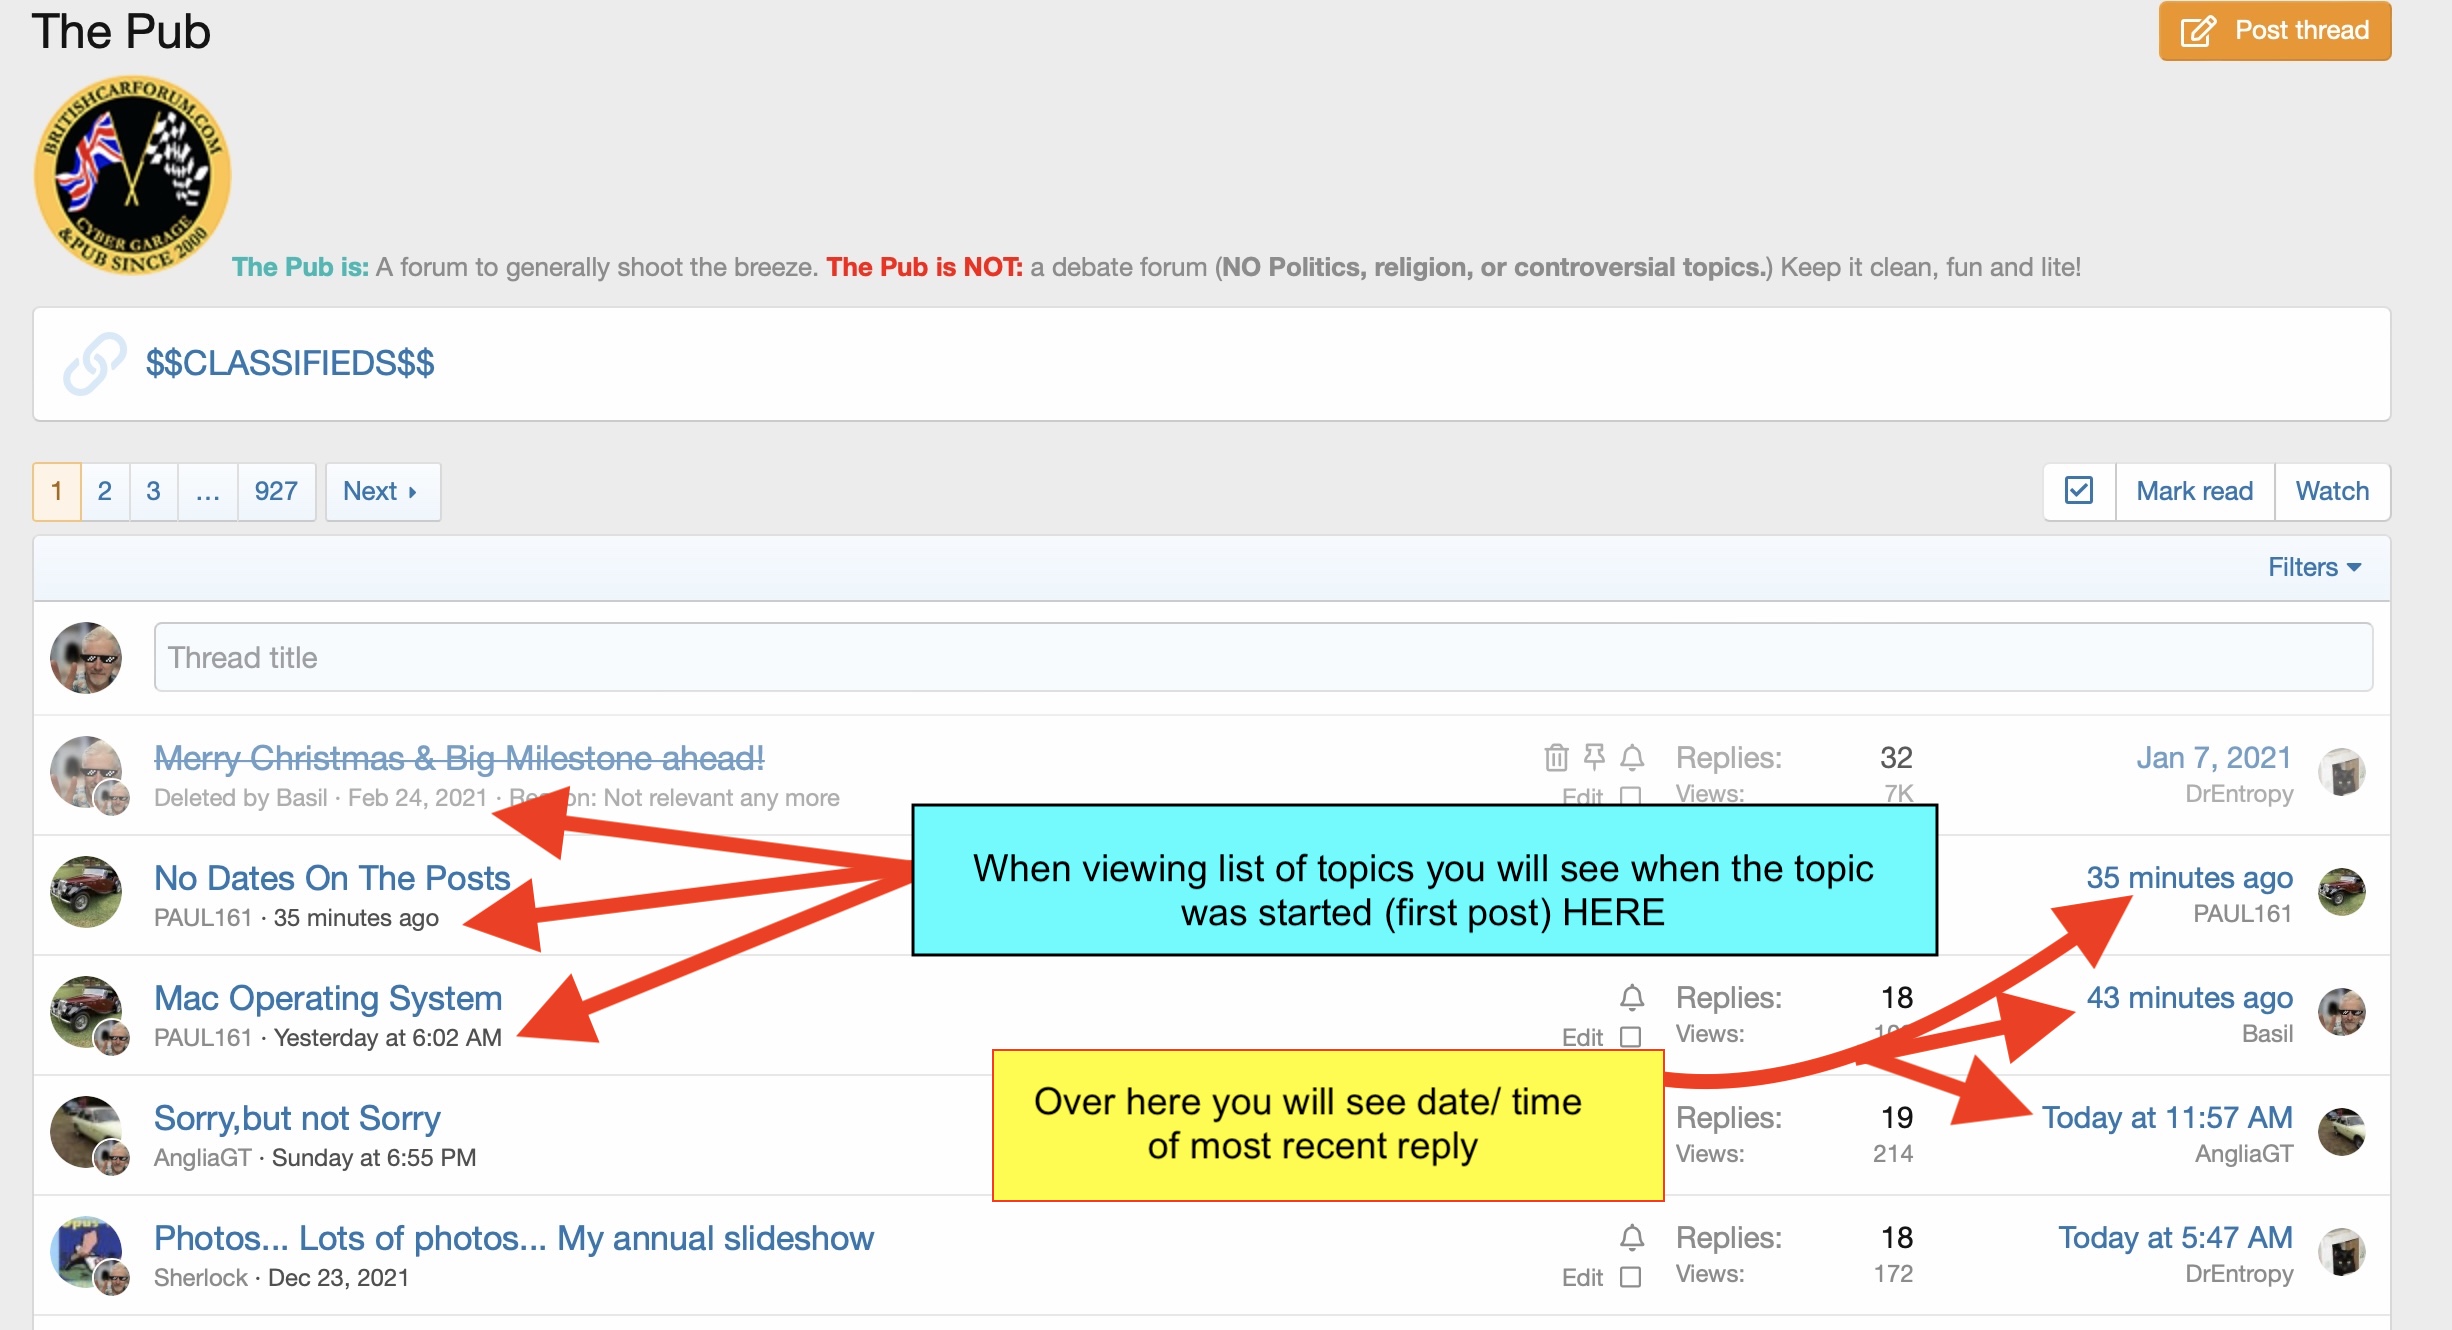This screenshot has width=2452, height=1330.
Task: Go to Next page of threads
Action: pos(381,491)
